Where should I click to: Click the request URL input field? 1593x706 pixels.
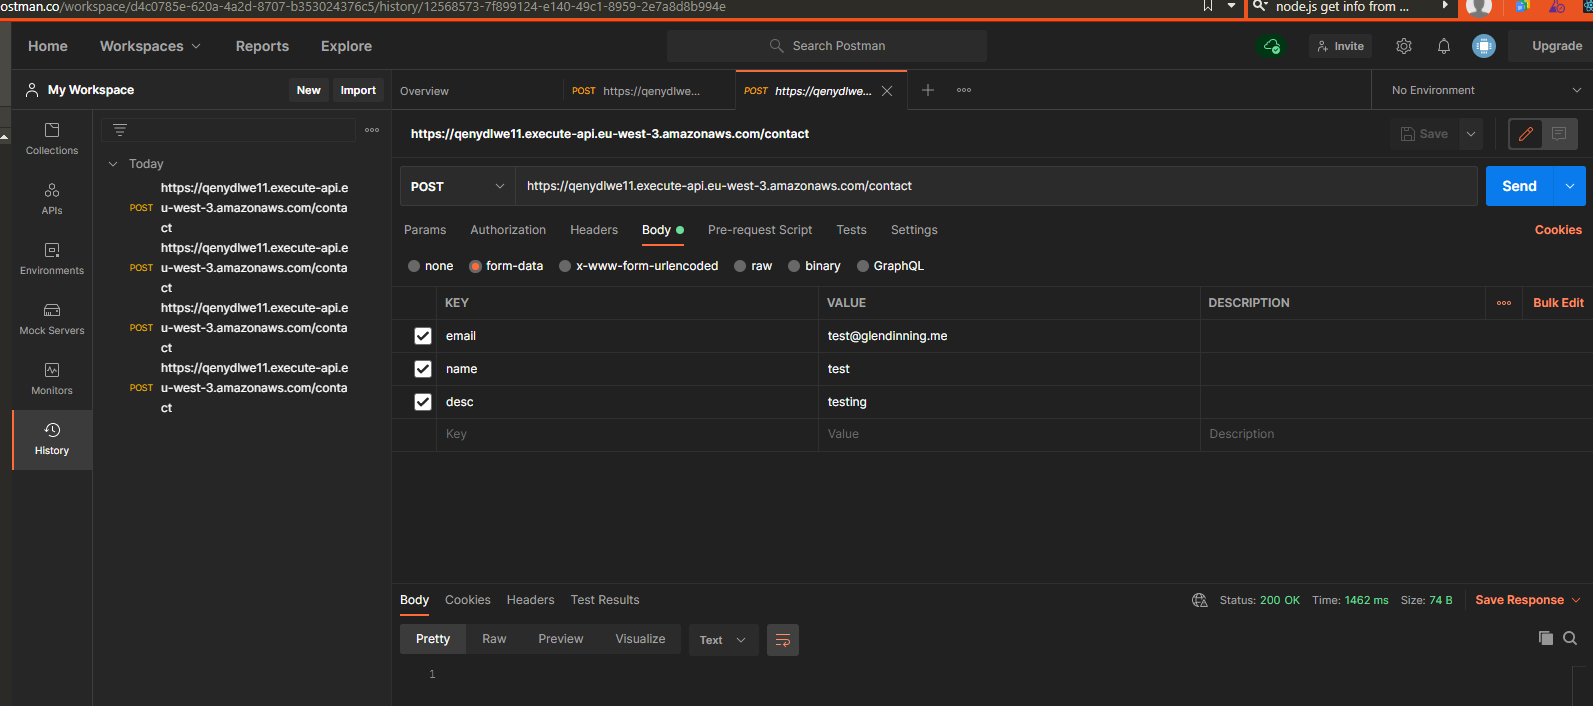[996, 186]
